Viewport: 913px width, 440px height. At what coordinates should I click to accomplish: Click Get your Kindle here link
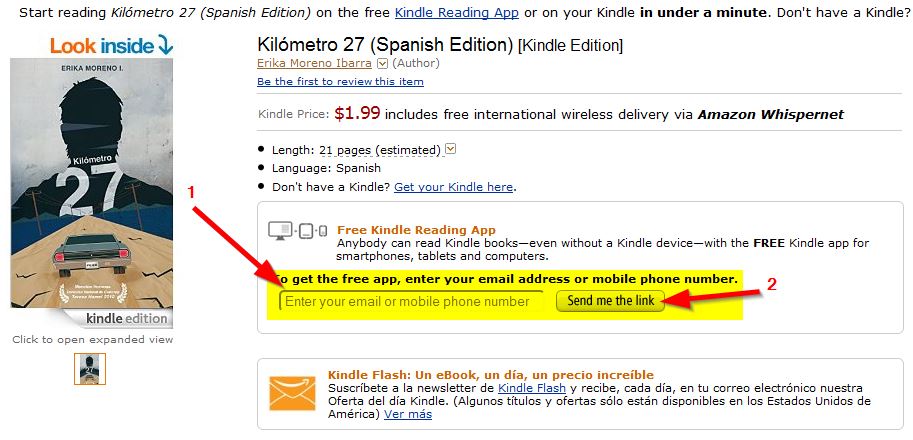pos(454,187)
